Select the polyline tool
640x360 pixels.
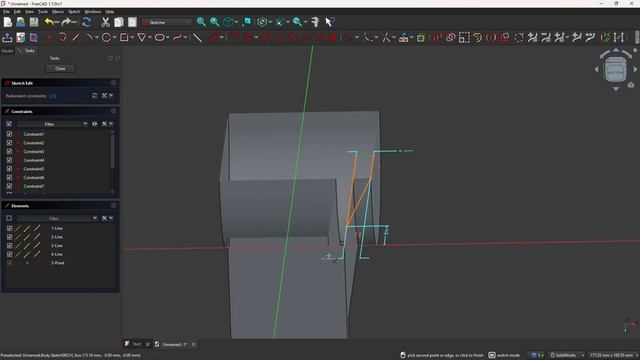coord(62,38)
